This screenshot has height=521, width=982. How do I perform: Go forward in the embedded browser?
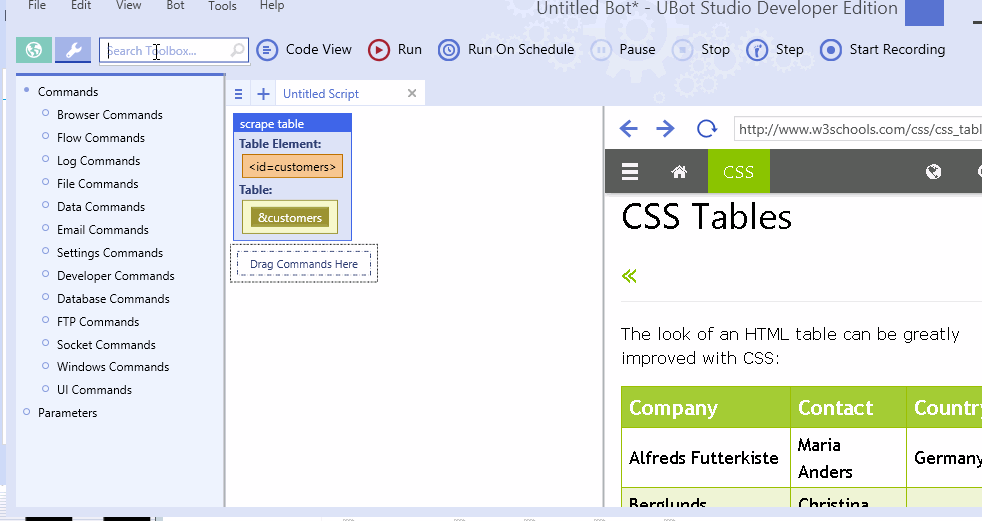665,129
